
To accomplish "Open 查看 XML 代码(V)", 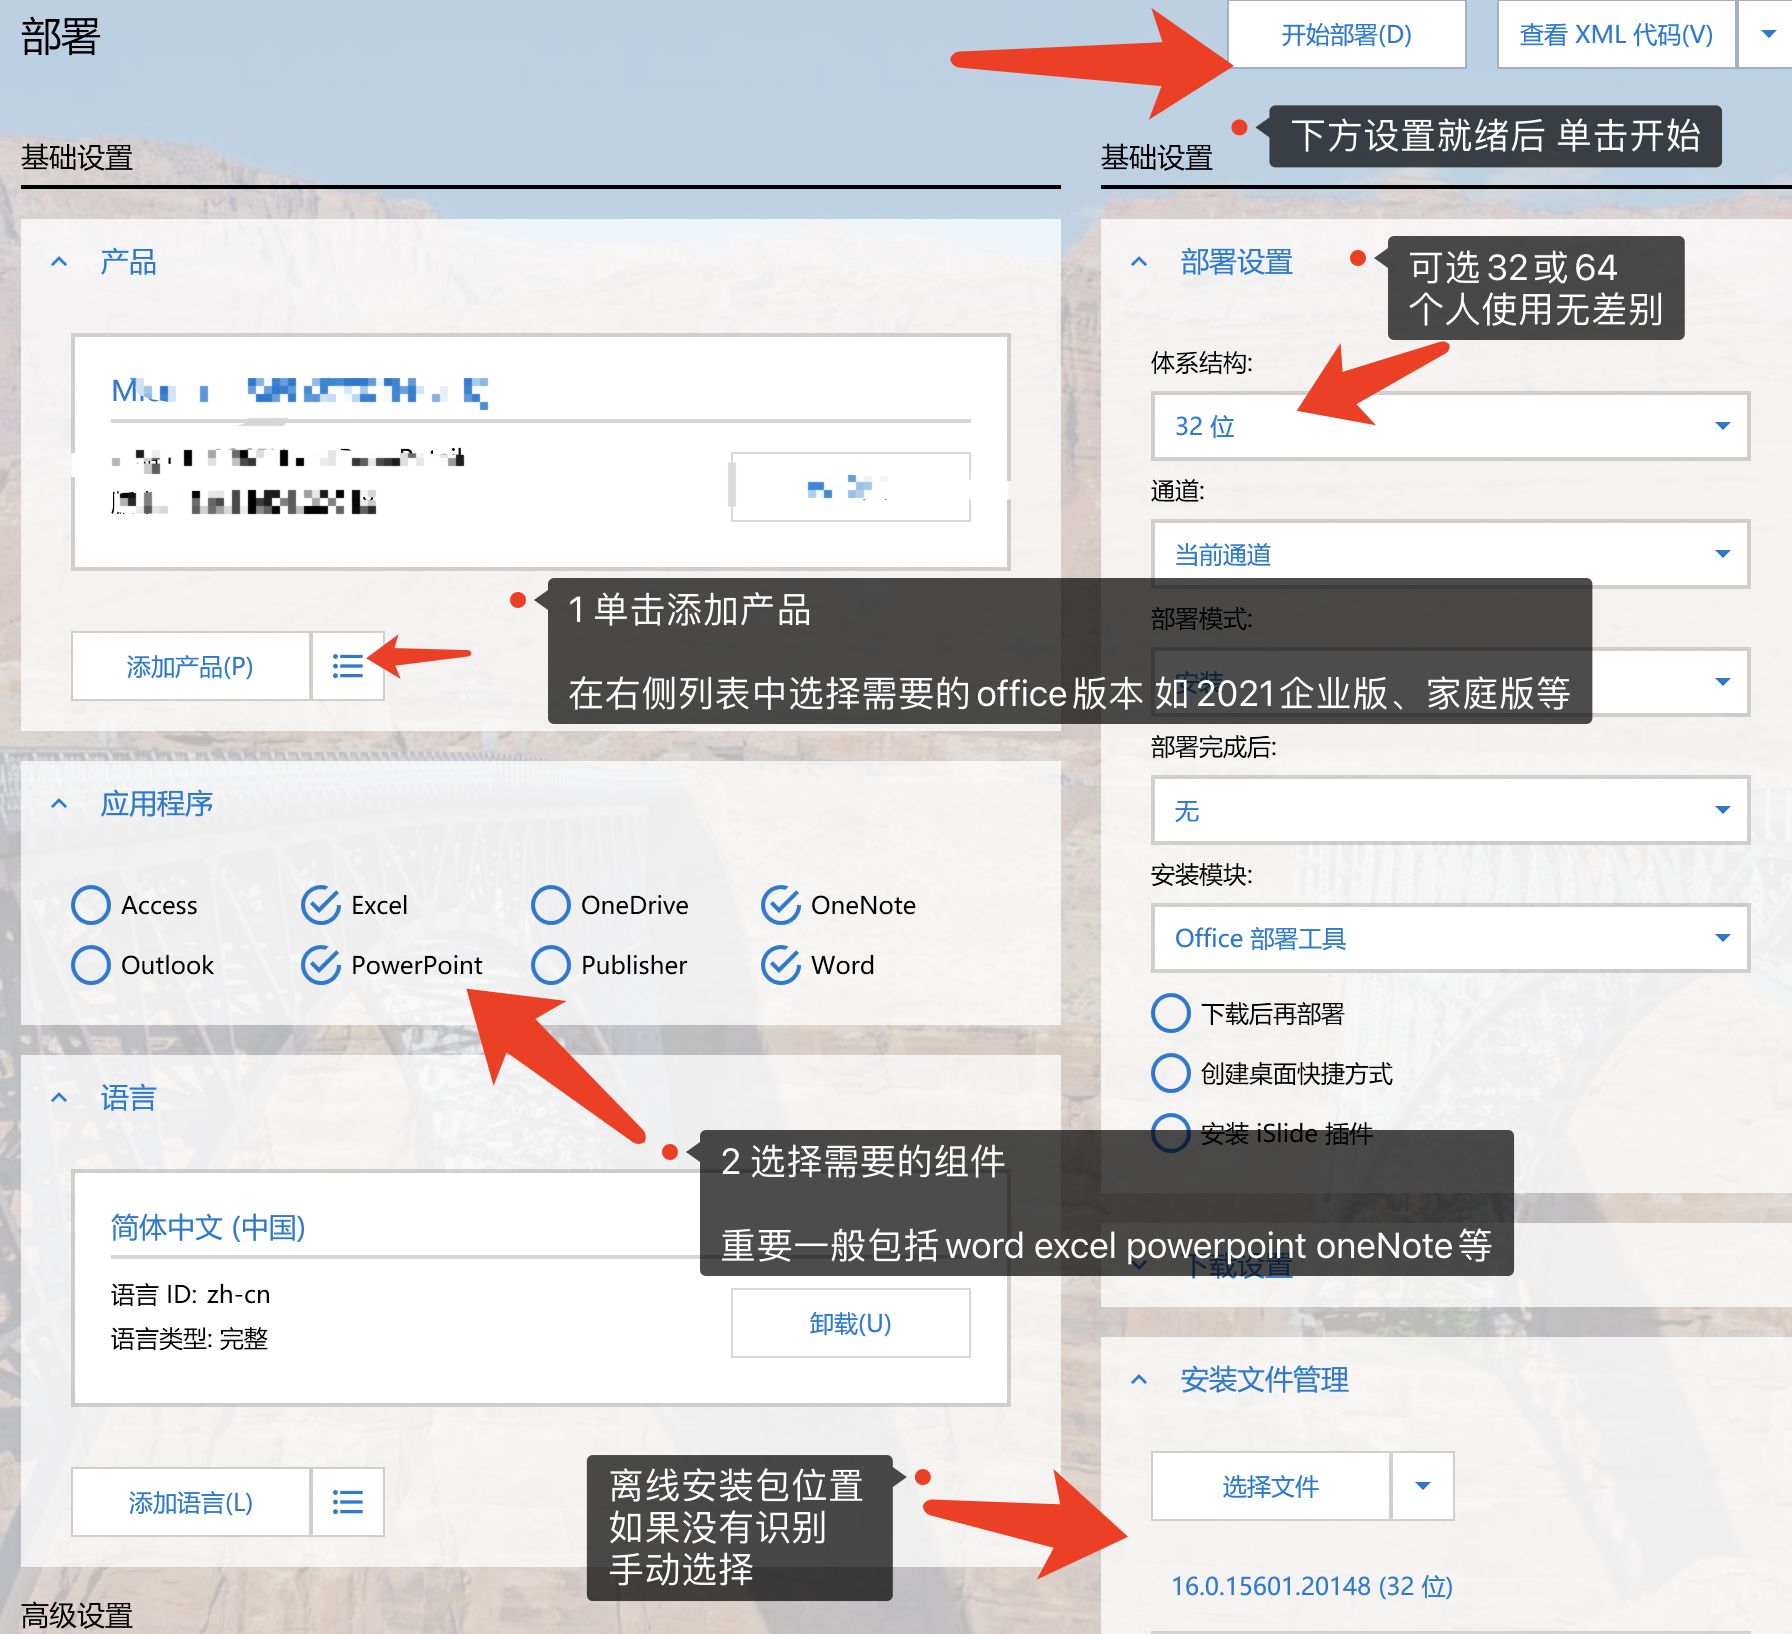I will [x=1616, y=35].
